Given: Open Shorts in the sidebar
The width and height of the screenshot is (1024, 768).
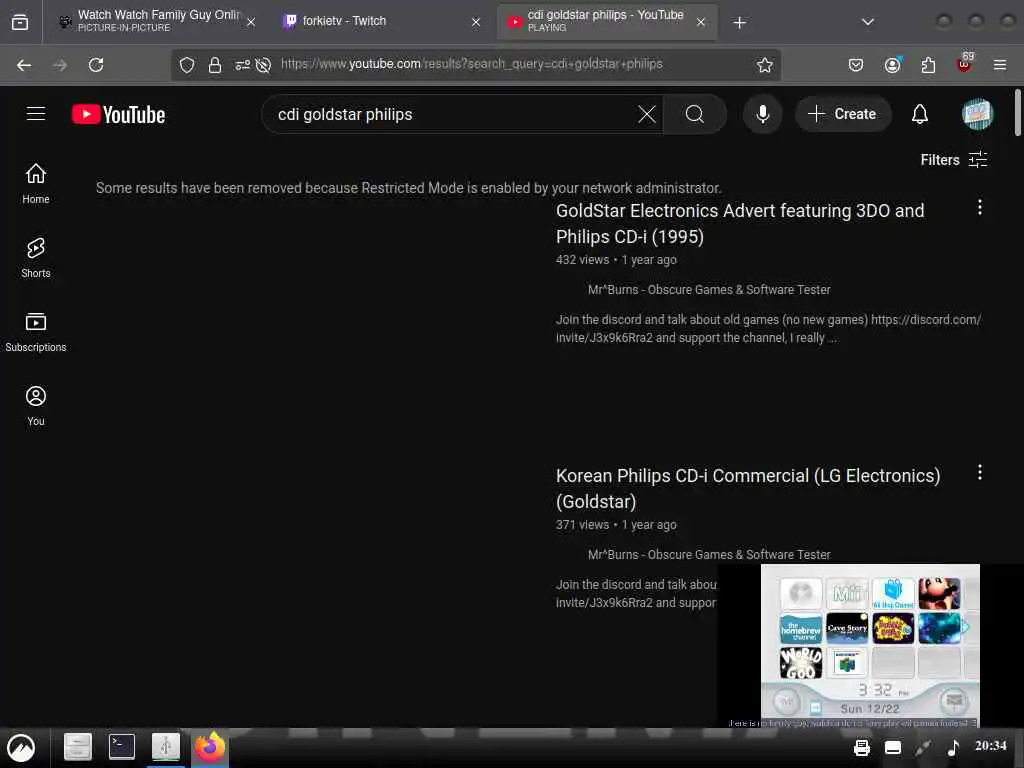Looking at the screenshot, I should (36, 258).
